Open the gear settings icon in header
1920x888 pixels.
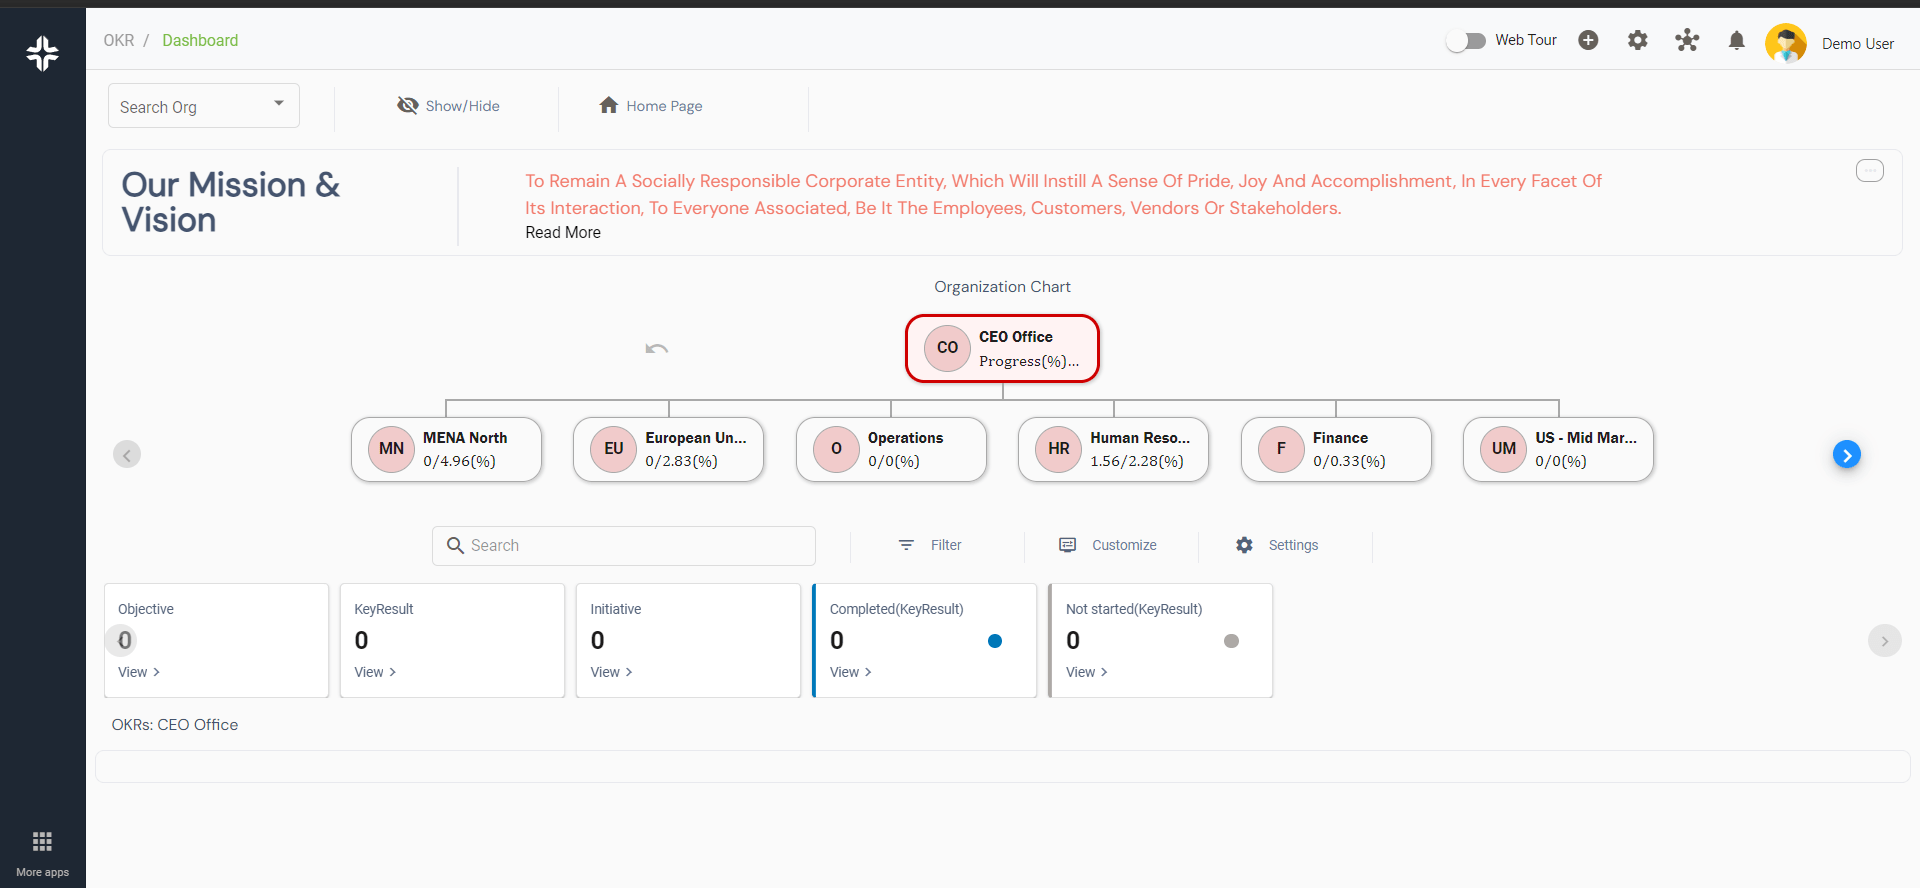(x=1637, y=40)
